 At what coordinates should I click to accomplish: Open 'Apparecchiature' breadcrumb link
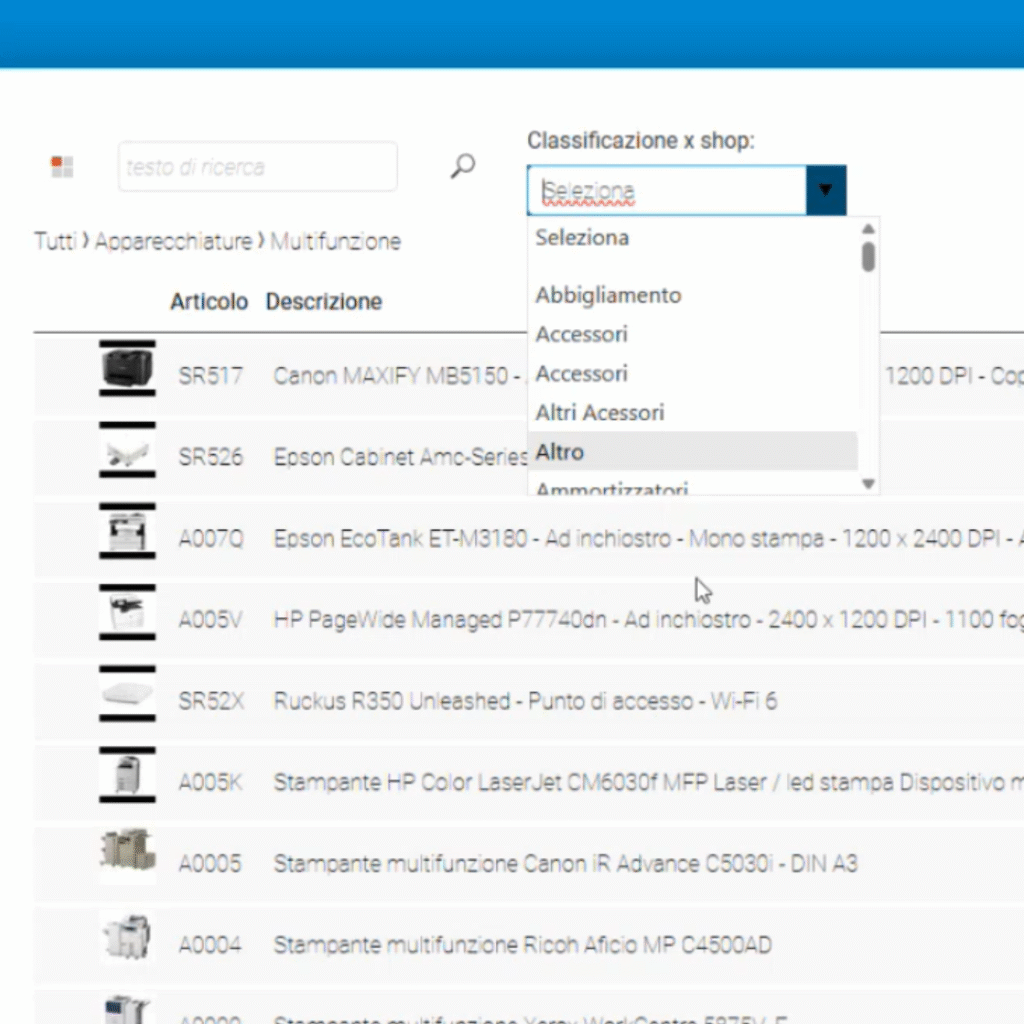(x=174, y=242)
